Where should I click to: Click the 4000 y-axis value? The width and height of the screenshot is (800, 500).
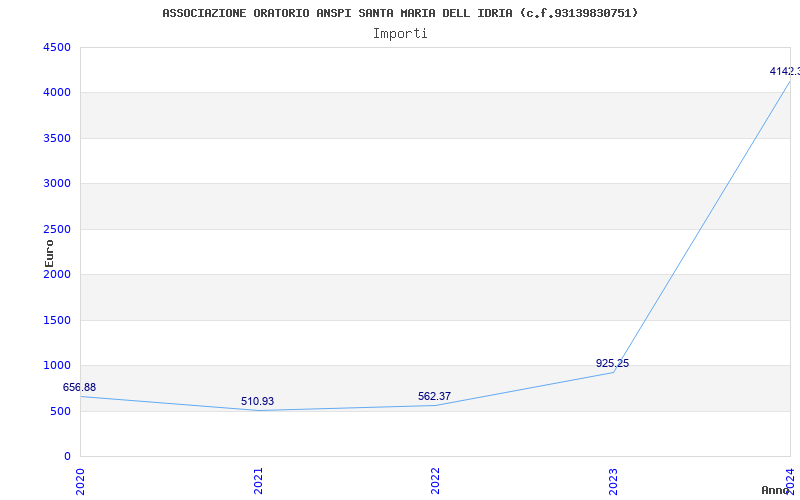coord(57,93)
